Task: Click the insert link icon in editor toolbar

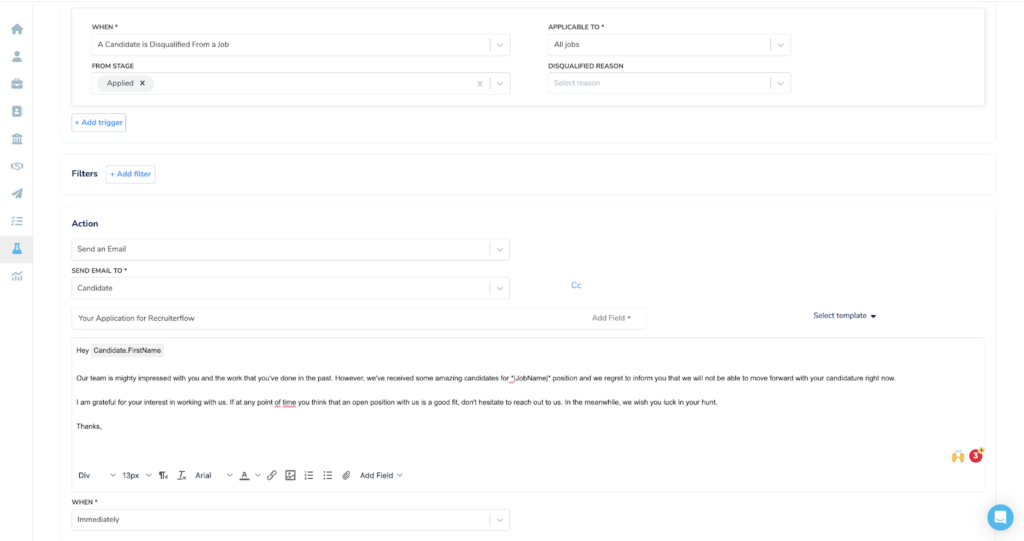Action: [x=272, y=476]
